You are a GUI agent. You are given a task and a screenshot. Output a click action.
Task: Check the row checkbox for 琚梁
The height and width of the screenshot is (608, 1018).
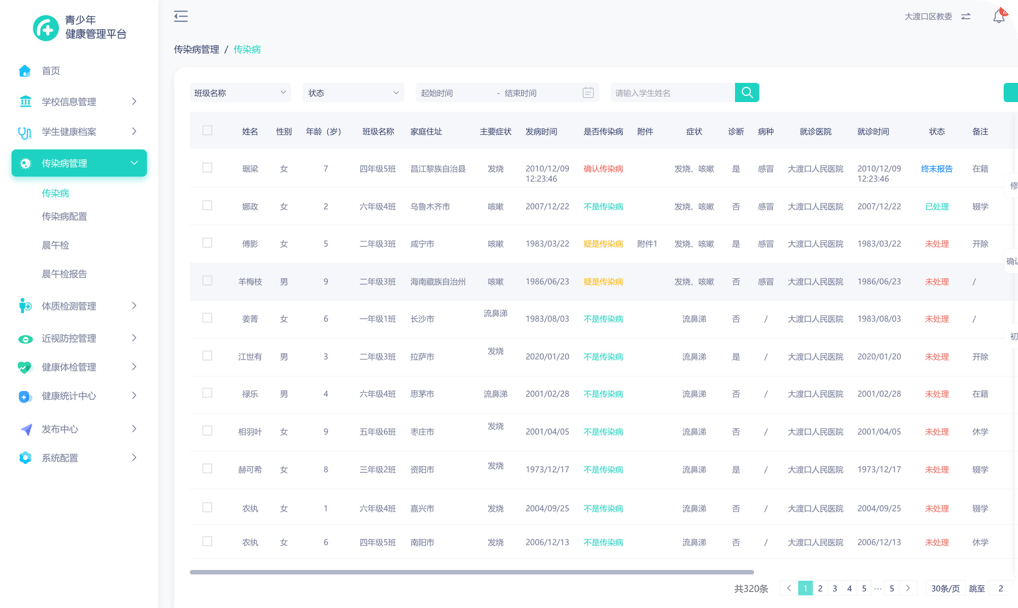coord(207,168)
